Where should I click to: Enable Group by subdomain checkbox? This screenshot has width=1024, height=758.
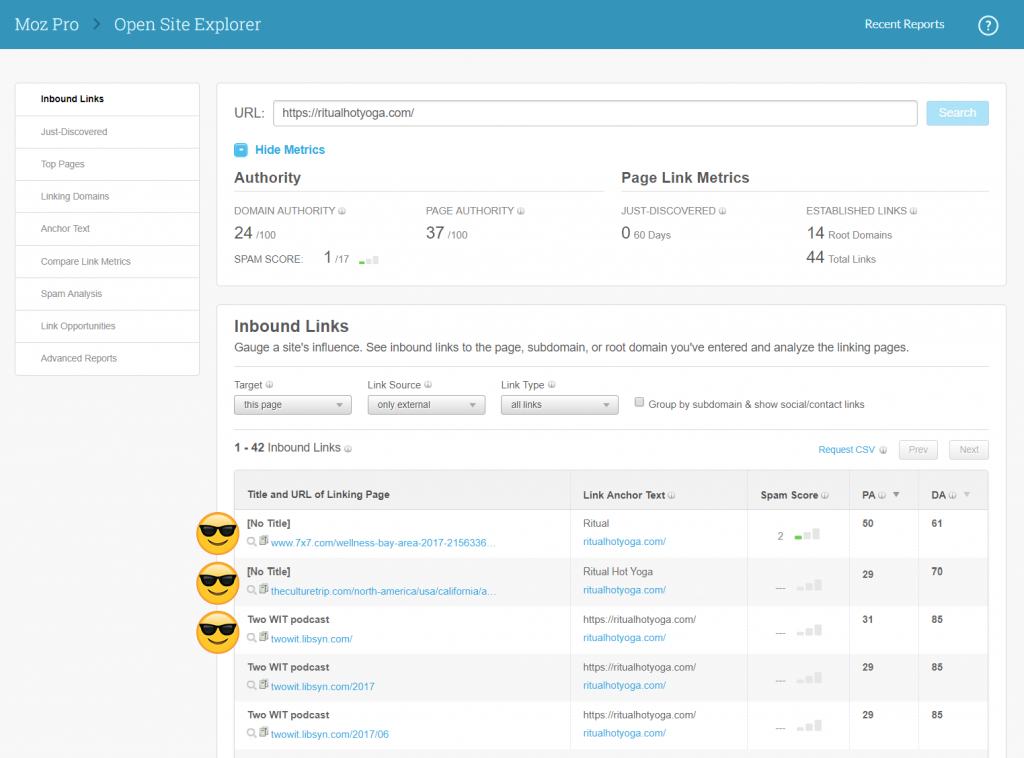point(640,403)
